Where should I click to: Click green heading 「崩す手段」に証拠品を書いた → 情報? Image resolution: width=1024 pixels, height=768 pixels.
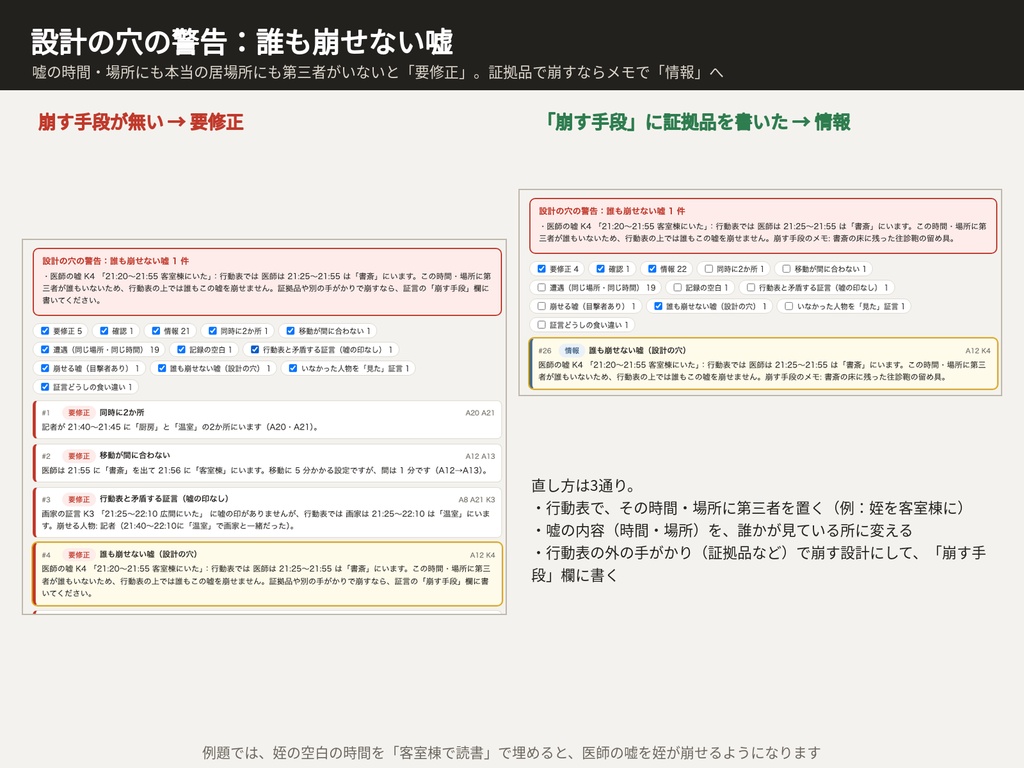point(697,122)
